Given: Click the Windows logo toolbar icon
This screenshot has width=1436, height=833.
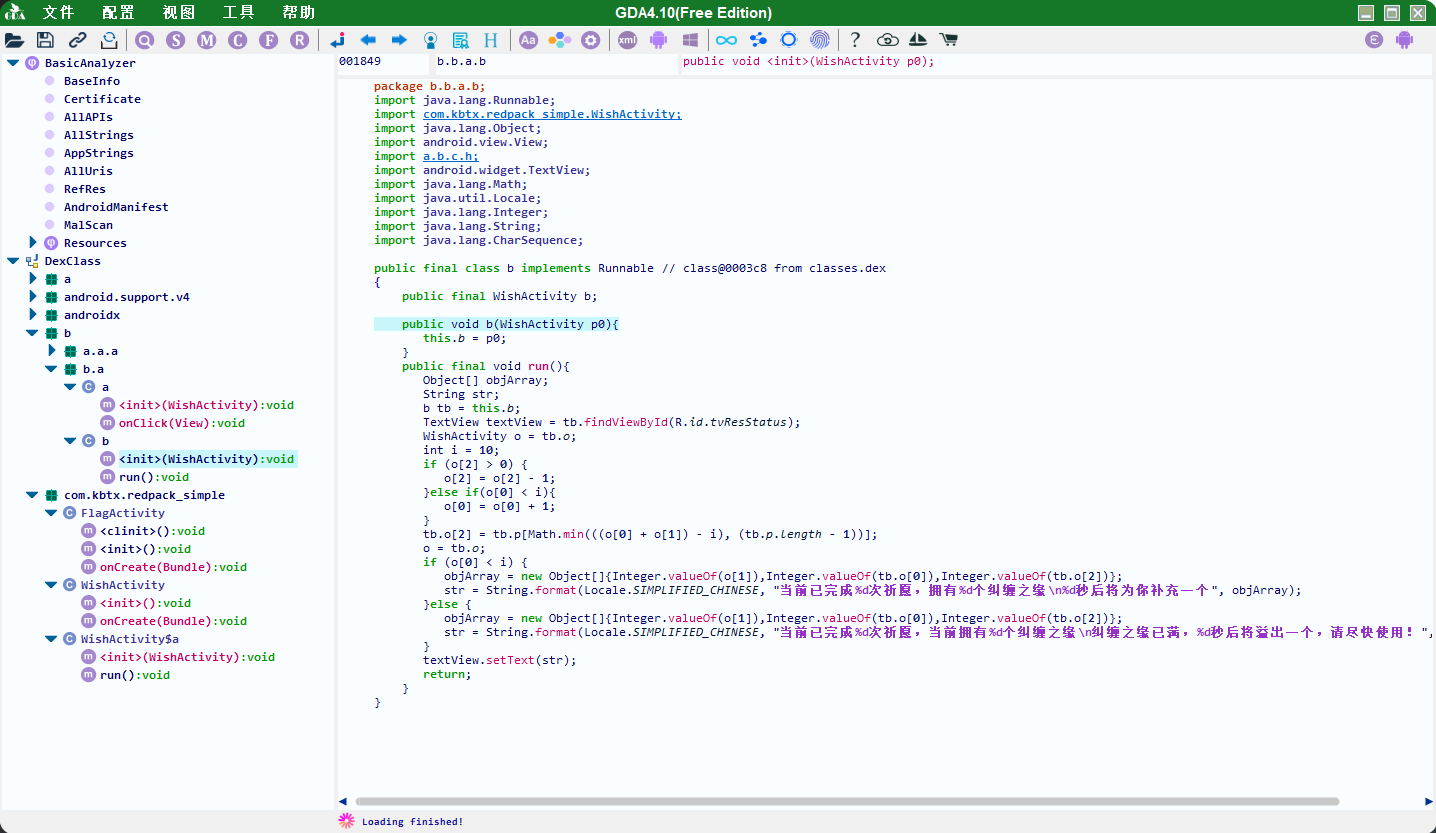Looking at the screenshot, I should tap(690, 40).
